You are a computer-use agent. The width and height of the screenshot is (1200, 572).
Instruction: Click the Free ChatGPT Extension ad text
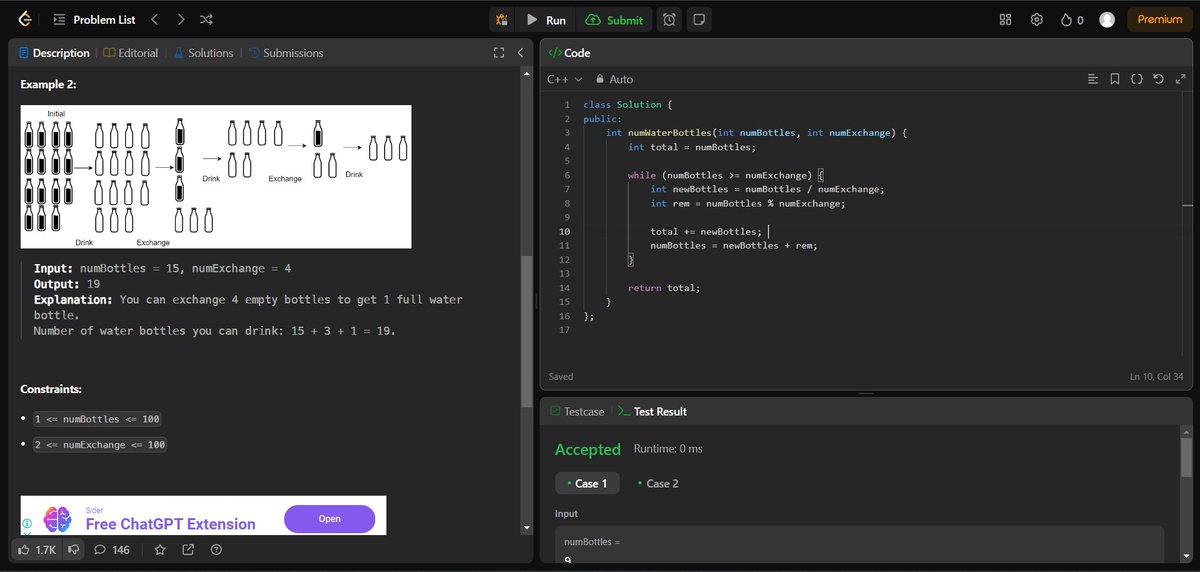coord(170,524)
